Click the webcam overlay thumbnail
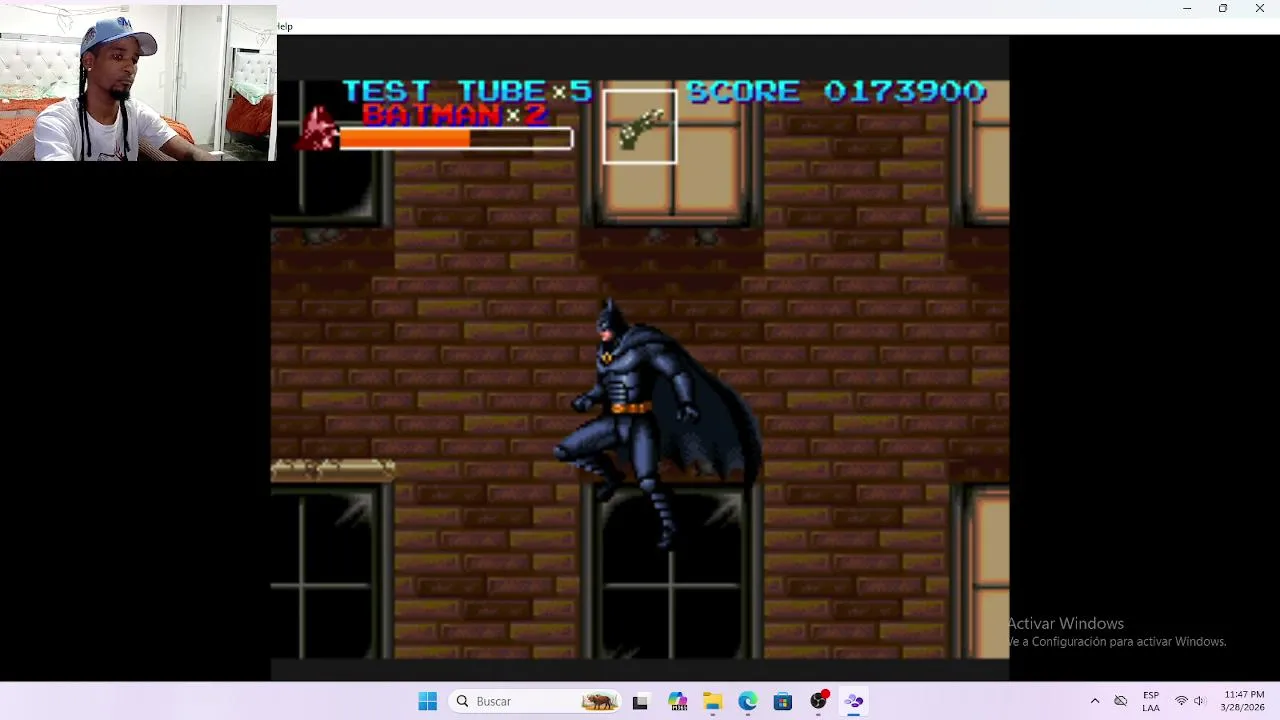The image size is (1280, 720). [138, 83]
